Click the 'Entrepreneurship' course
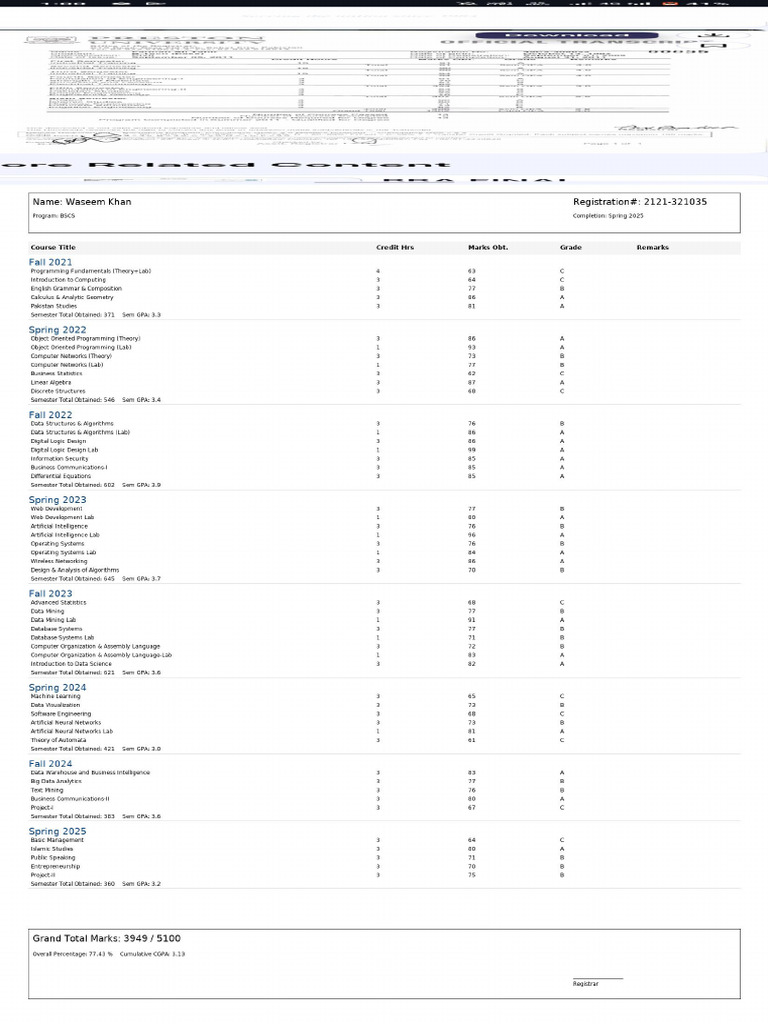The image size is (768, 1024). (x=55, y=867)
